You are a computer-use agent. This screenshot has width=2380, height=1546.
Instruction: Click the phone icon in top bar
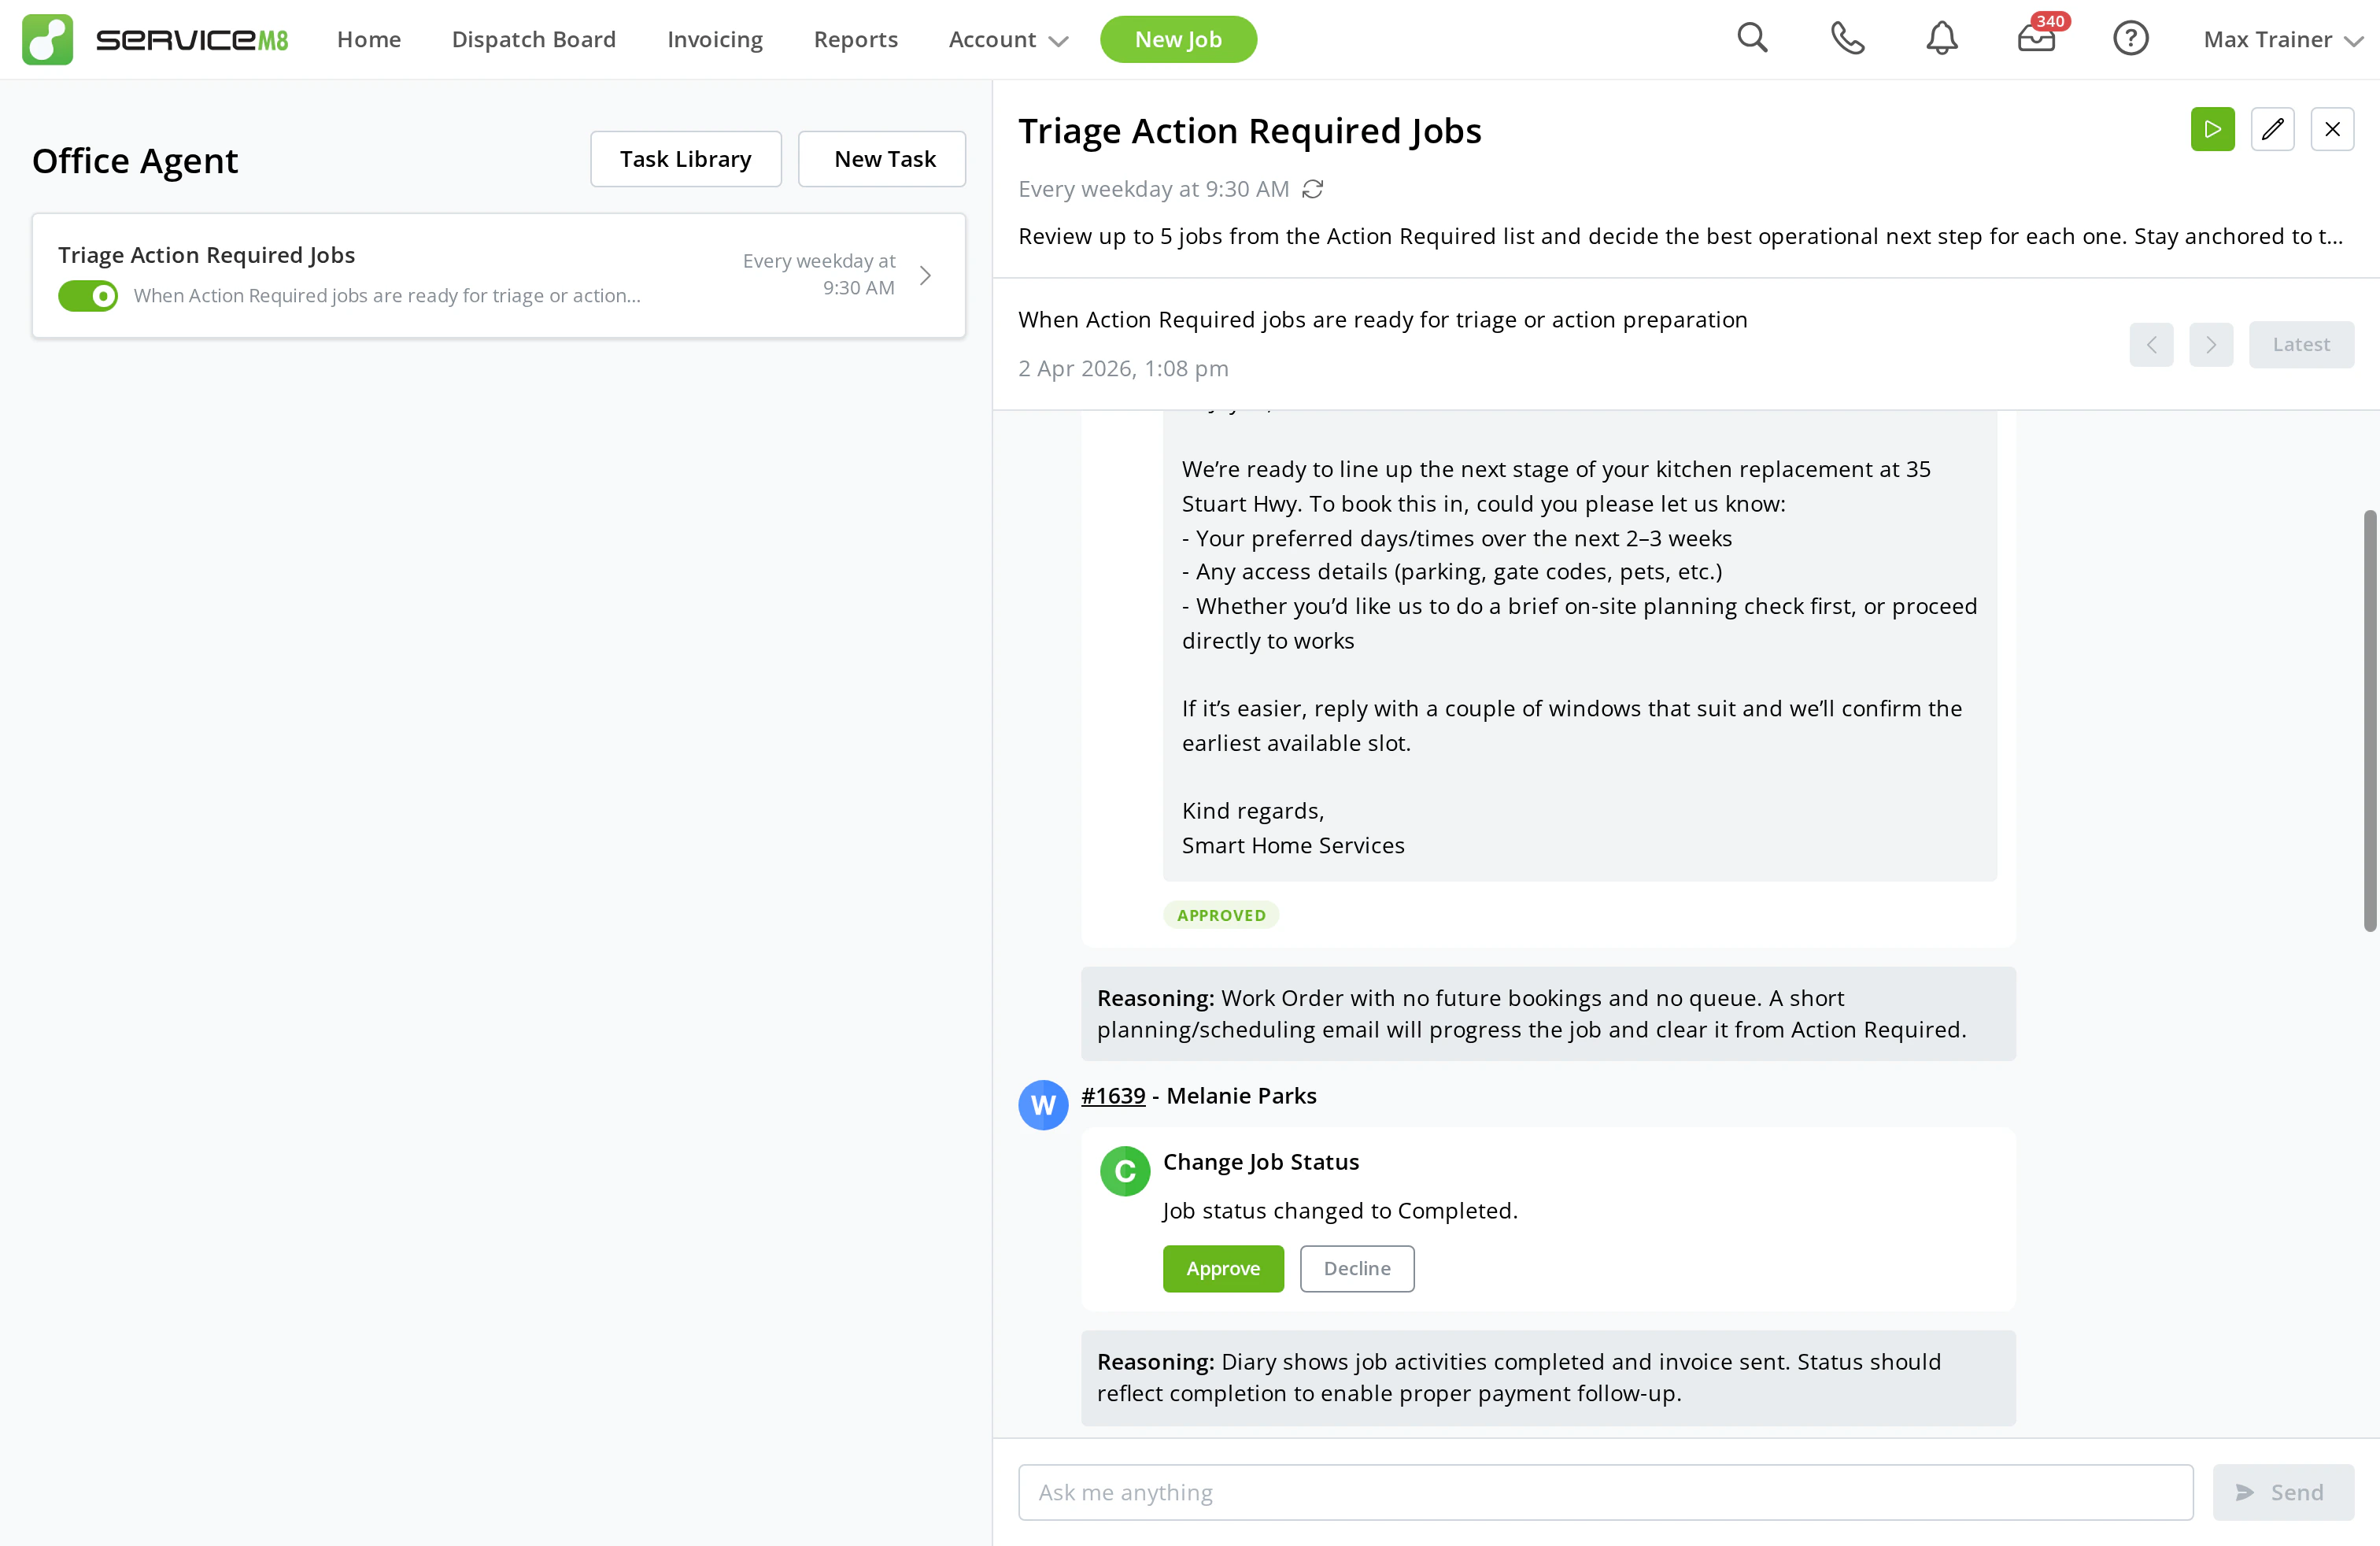click(x=1847, y=38)
